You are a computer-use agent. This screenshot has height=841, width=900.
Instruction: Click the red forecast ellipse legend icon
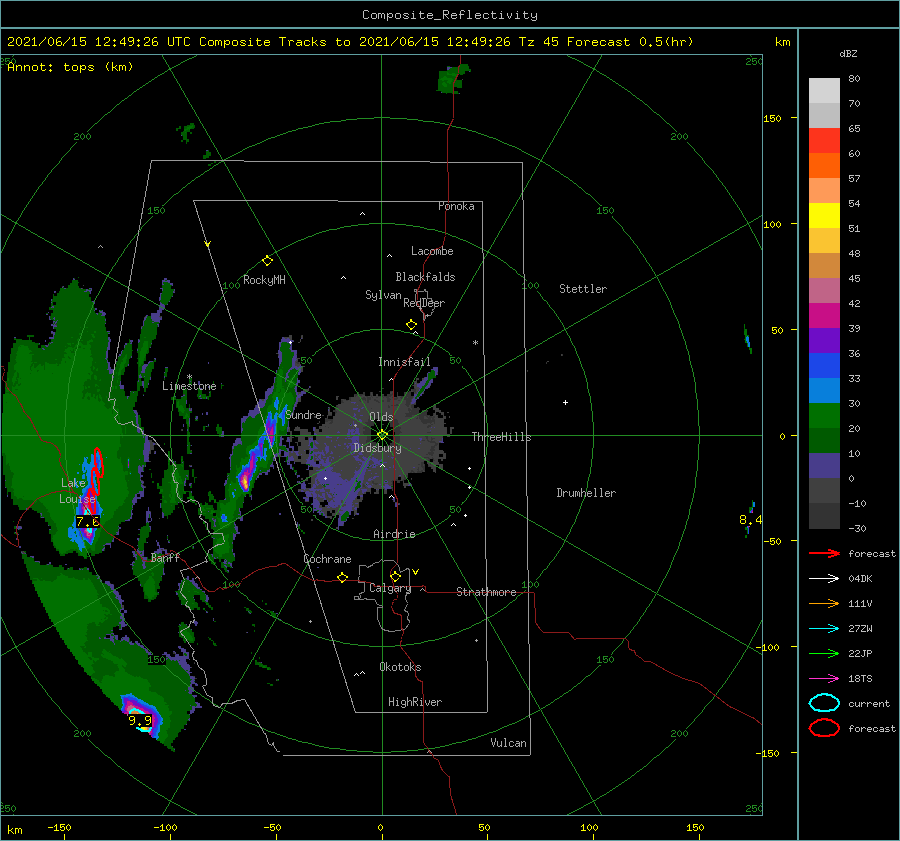pos(824,728)
